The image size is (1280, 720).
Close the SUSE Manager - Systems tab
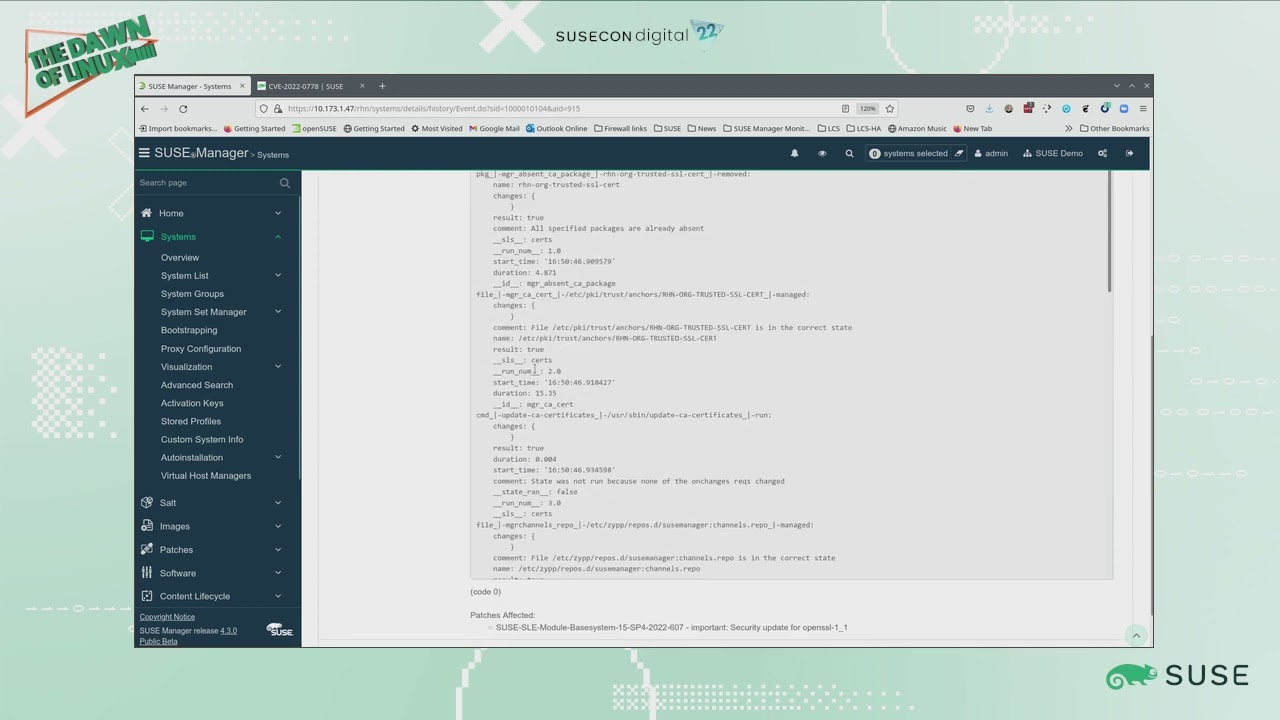tap(242, 86)
